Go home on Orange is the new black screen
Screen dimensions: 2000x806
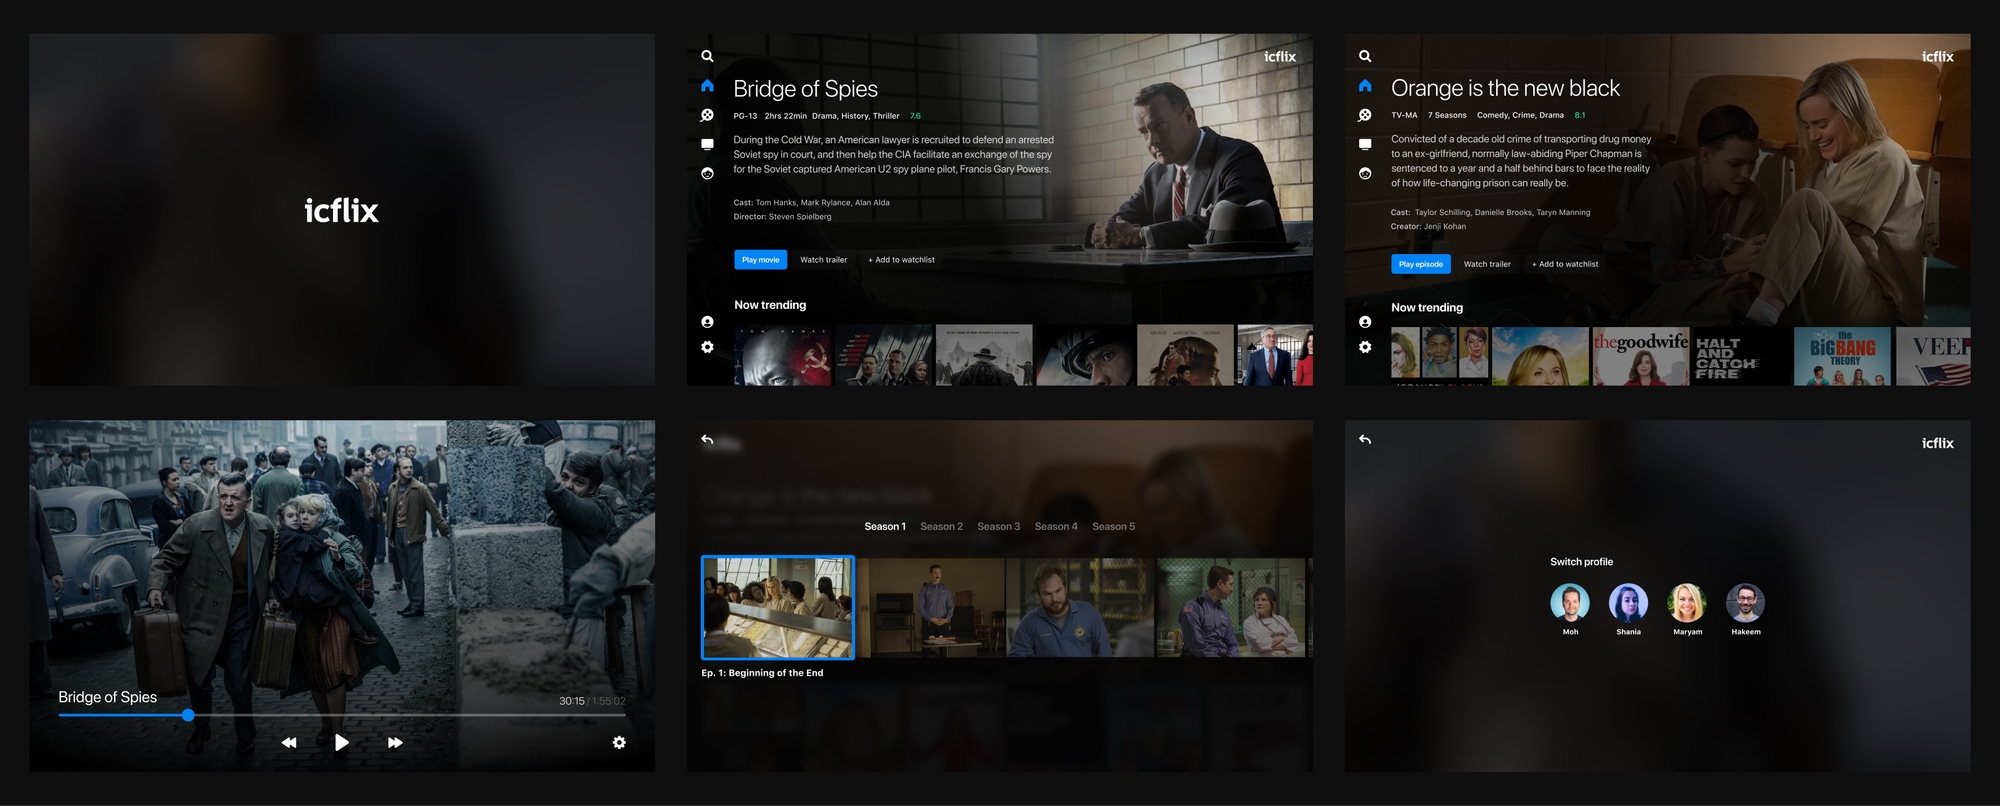coord(1365,86)
